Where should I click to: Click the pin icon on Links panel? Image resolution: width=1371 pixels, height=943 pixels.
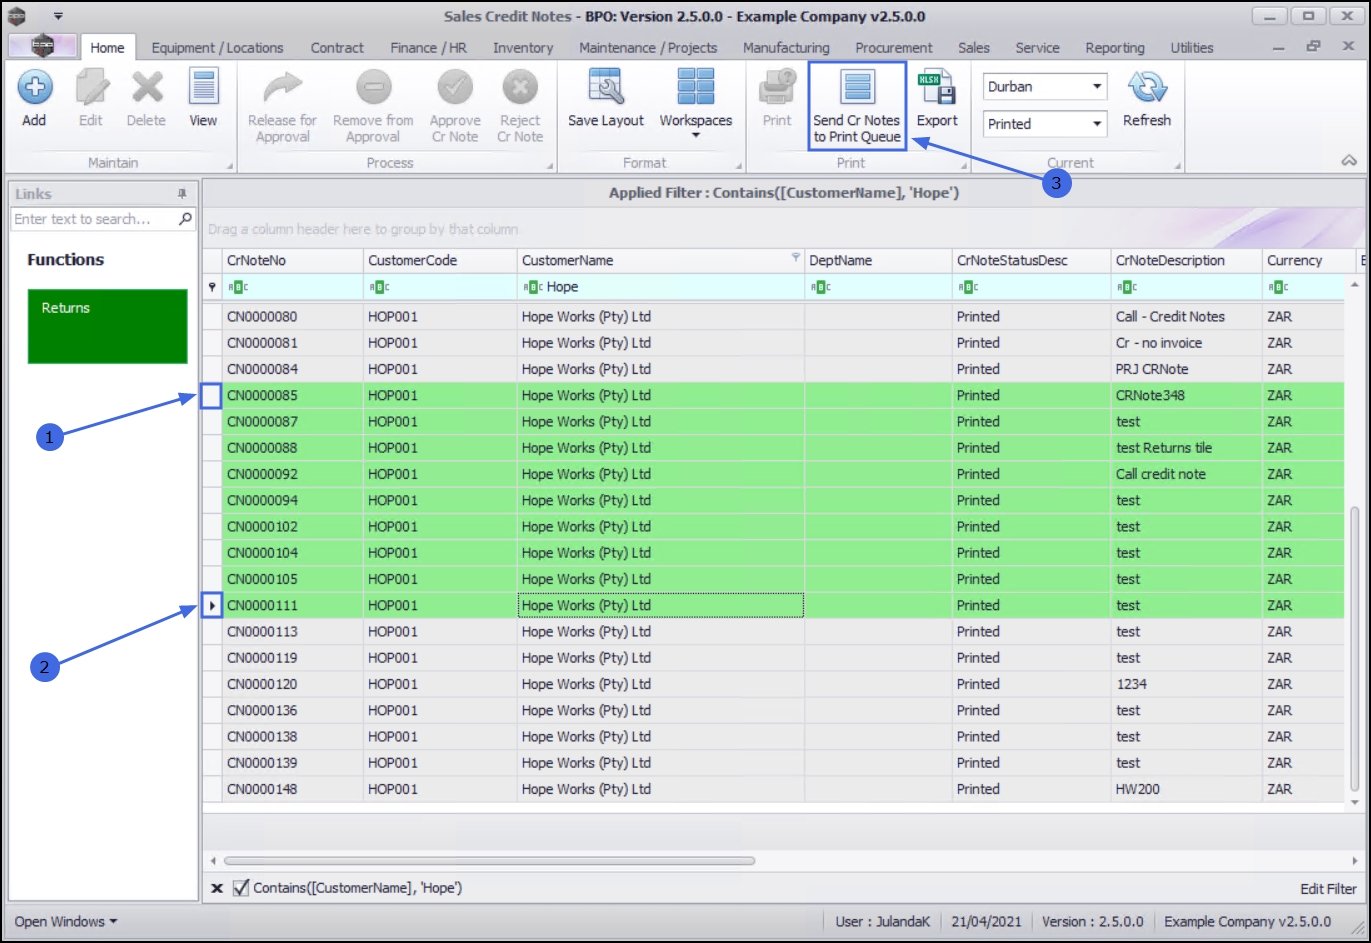click(x=182, y=194)
